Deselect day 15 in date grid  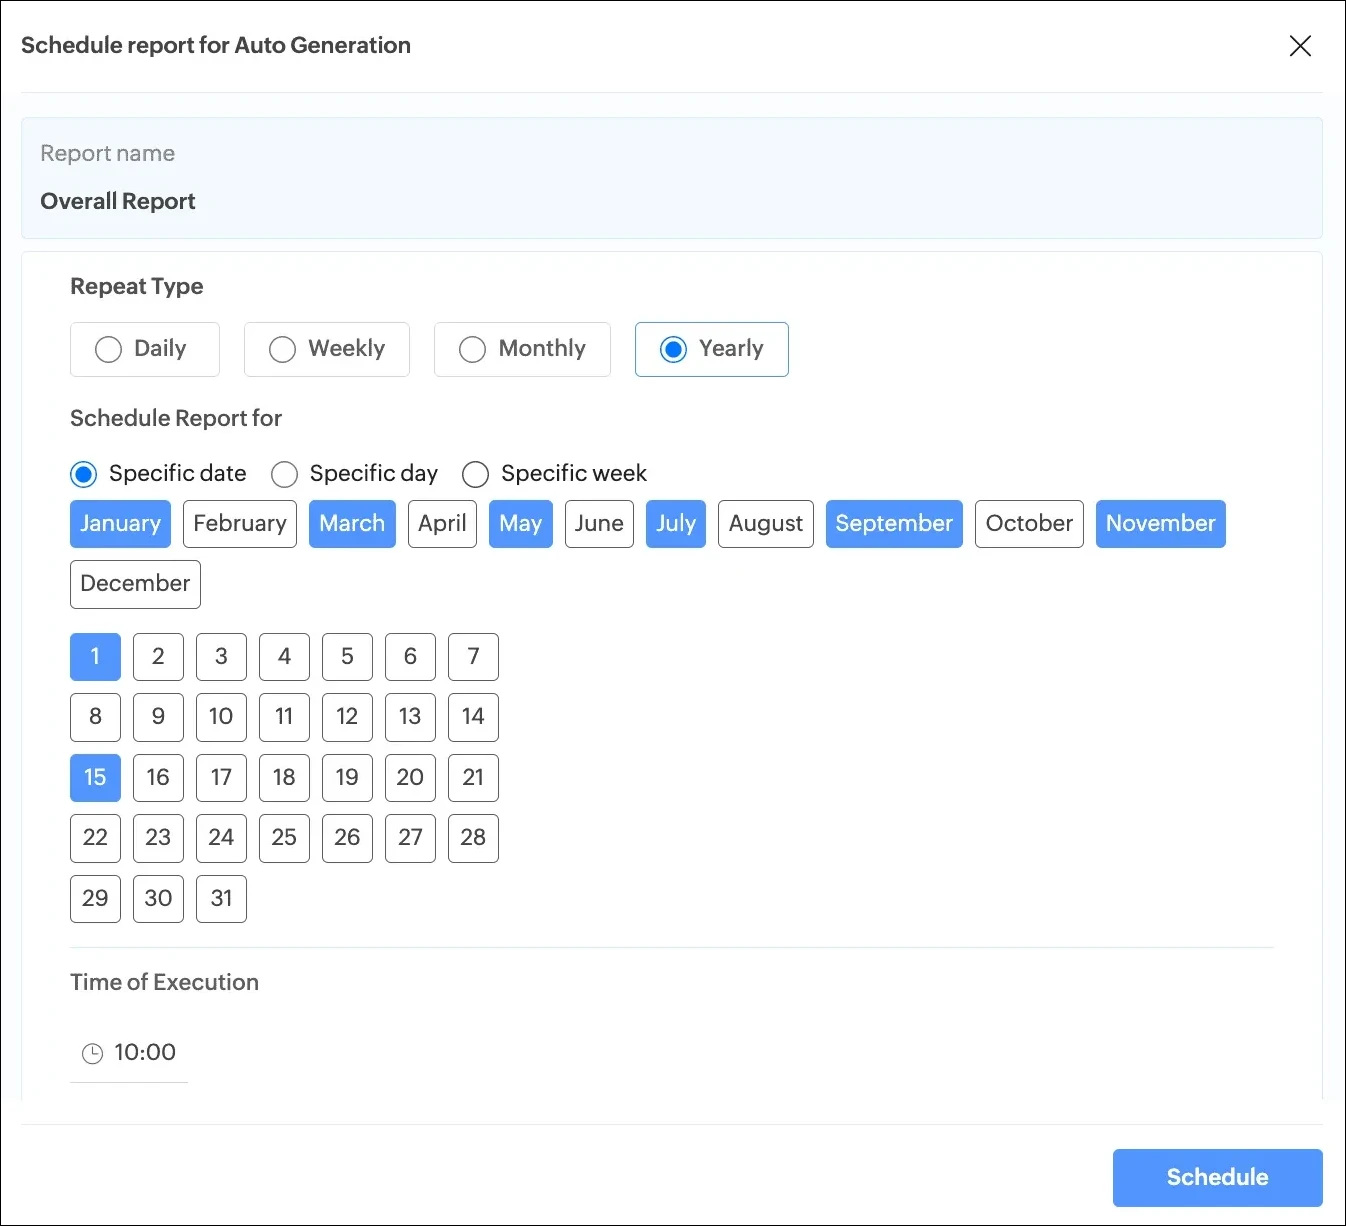coord(95,778)
